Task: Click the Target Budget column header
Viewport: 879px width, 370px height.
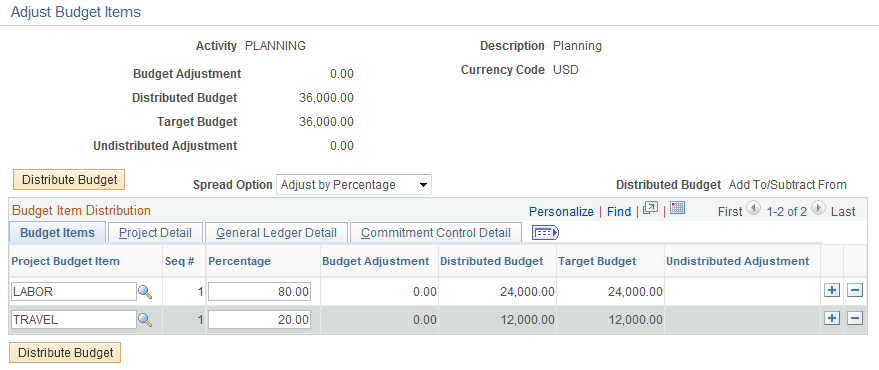Action: click(x=597, y=261)
